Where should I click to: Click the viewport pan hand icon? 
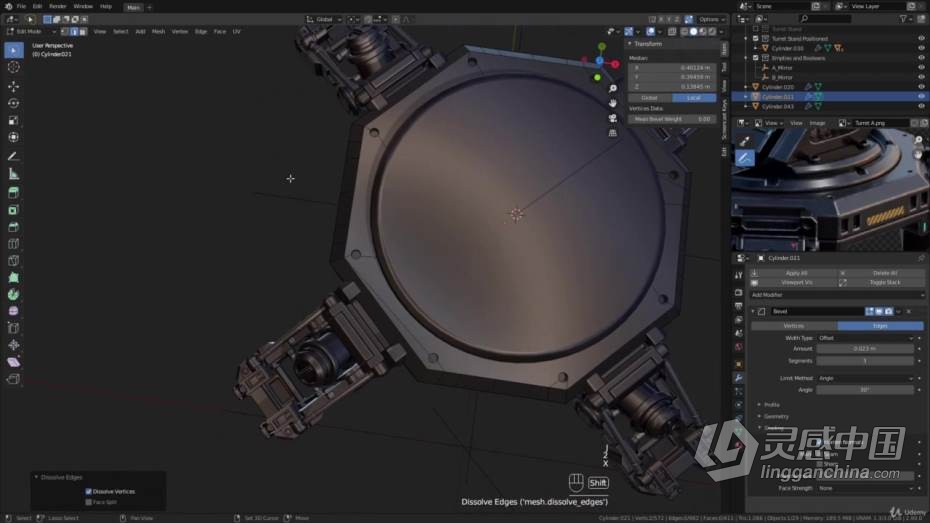point(613,103)
